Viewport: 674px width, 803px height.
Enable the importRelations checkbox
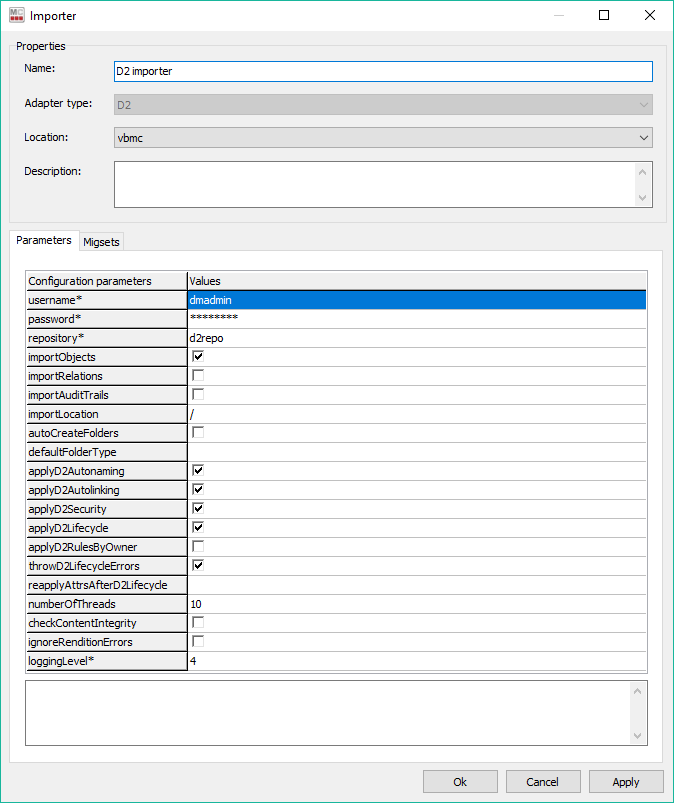(x=198, y=376)
